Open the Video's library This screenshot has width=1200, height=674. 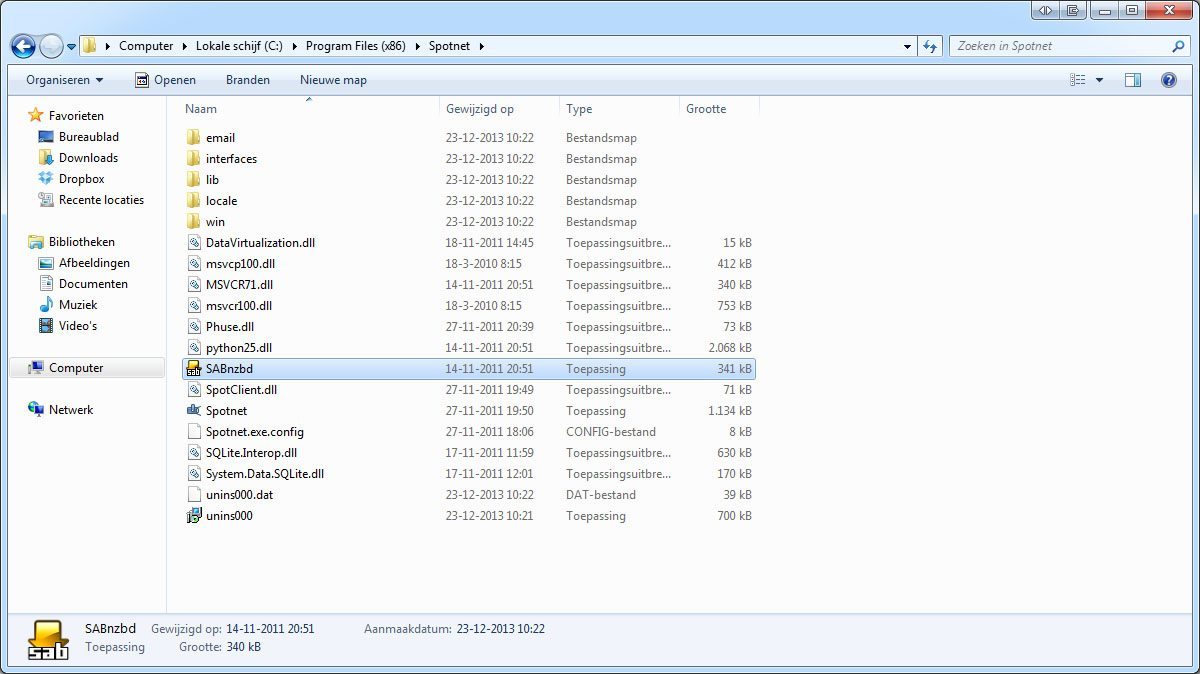pyautogui.click(x=78, y=326)
